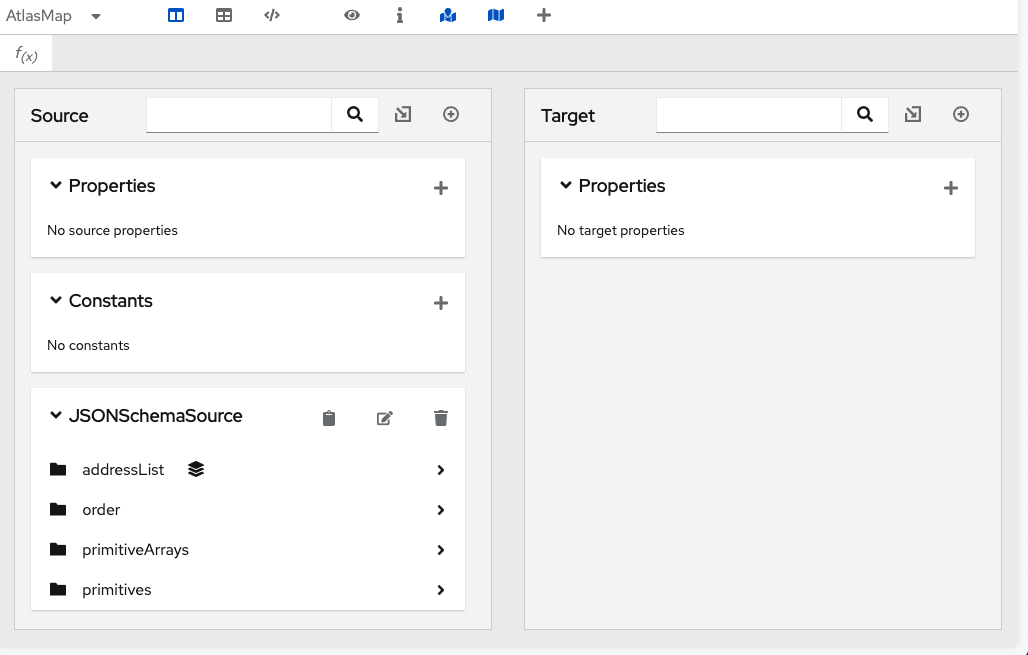1028x655 pixels.
Task: Import a source document file
Action: pyautogui.click(x=403, y=115)
